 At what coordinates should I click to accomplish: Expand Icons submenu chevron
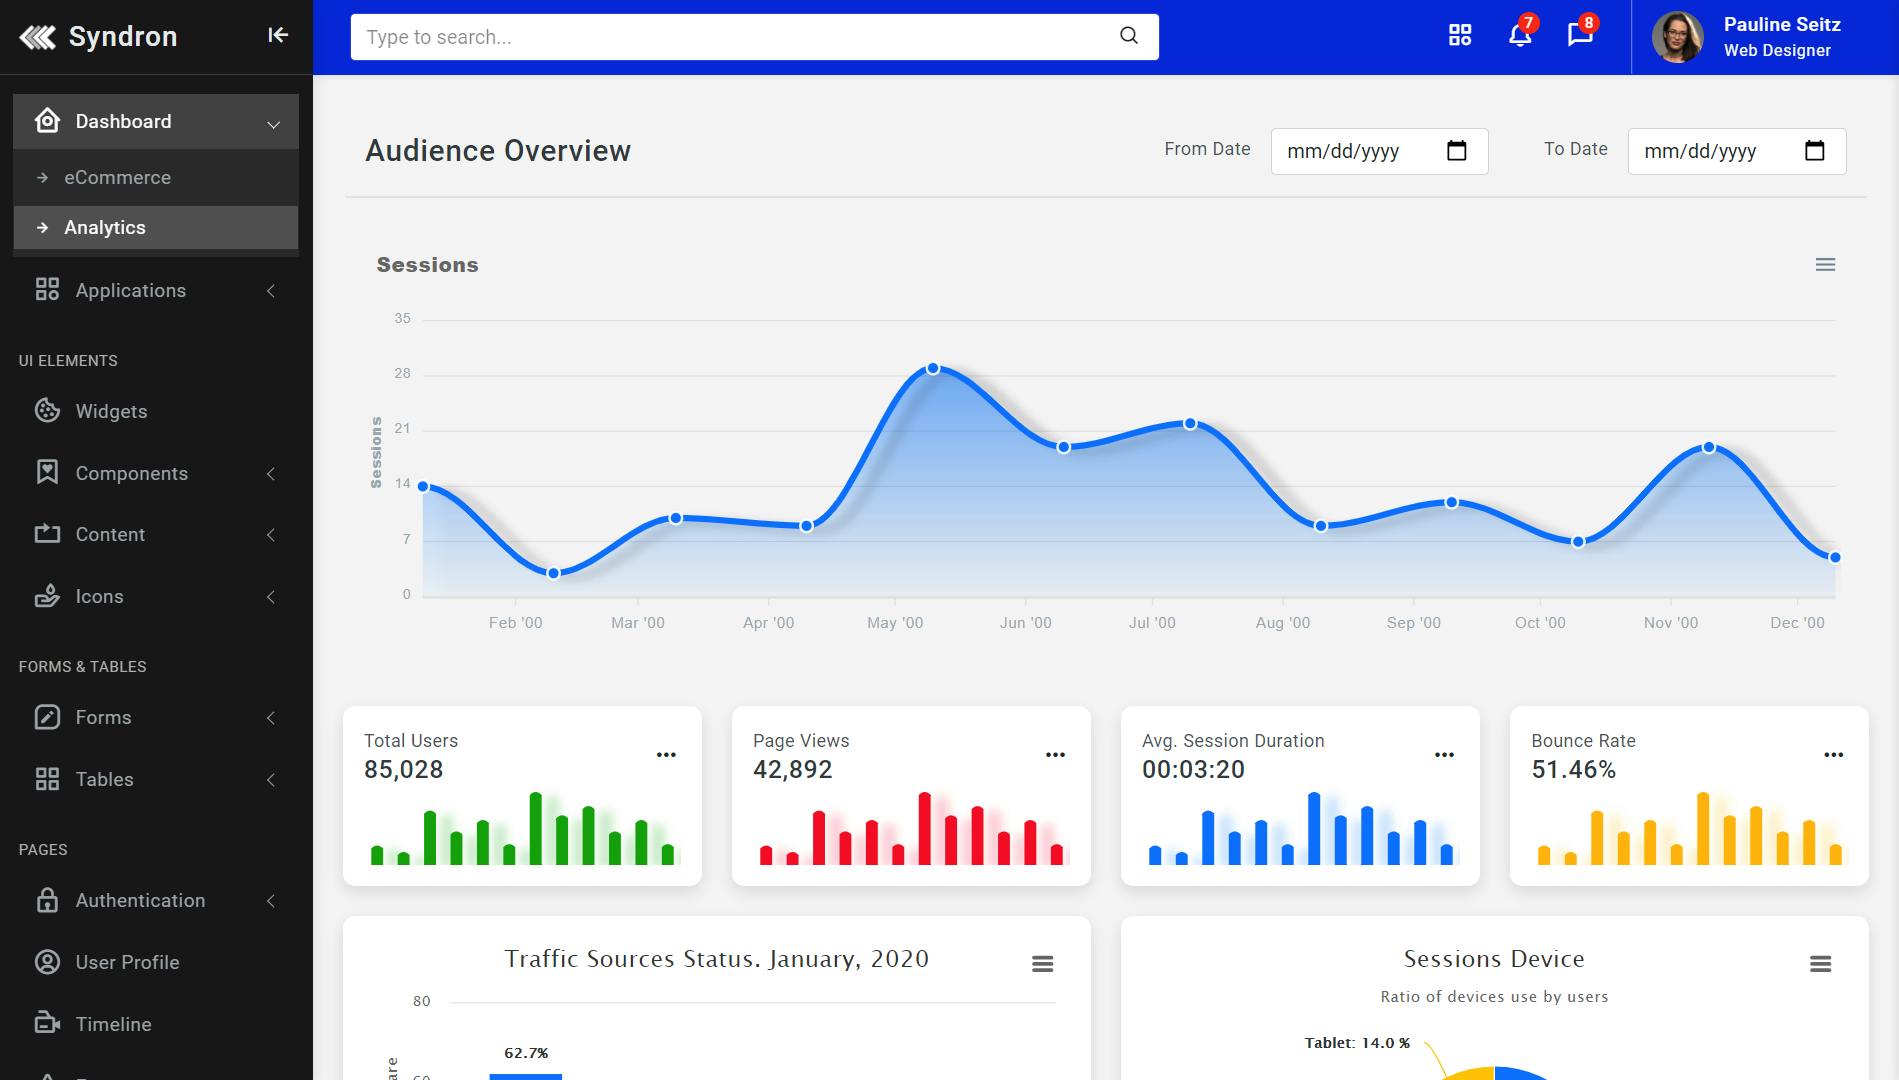(271, 597)
